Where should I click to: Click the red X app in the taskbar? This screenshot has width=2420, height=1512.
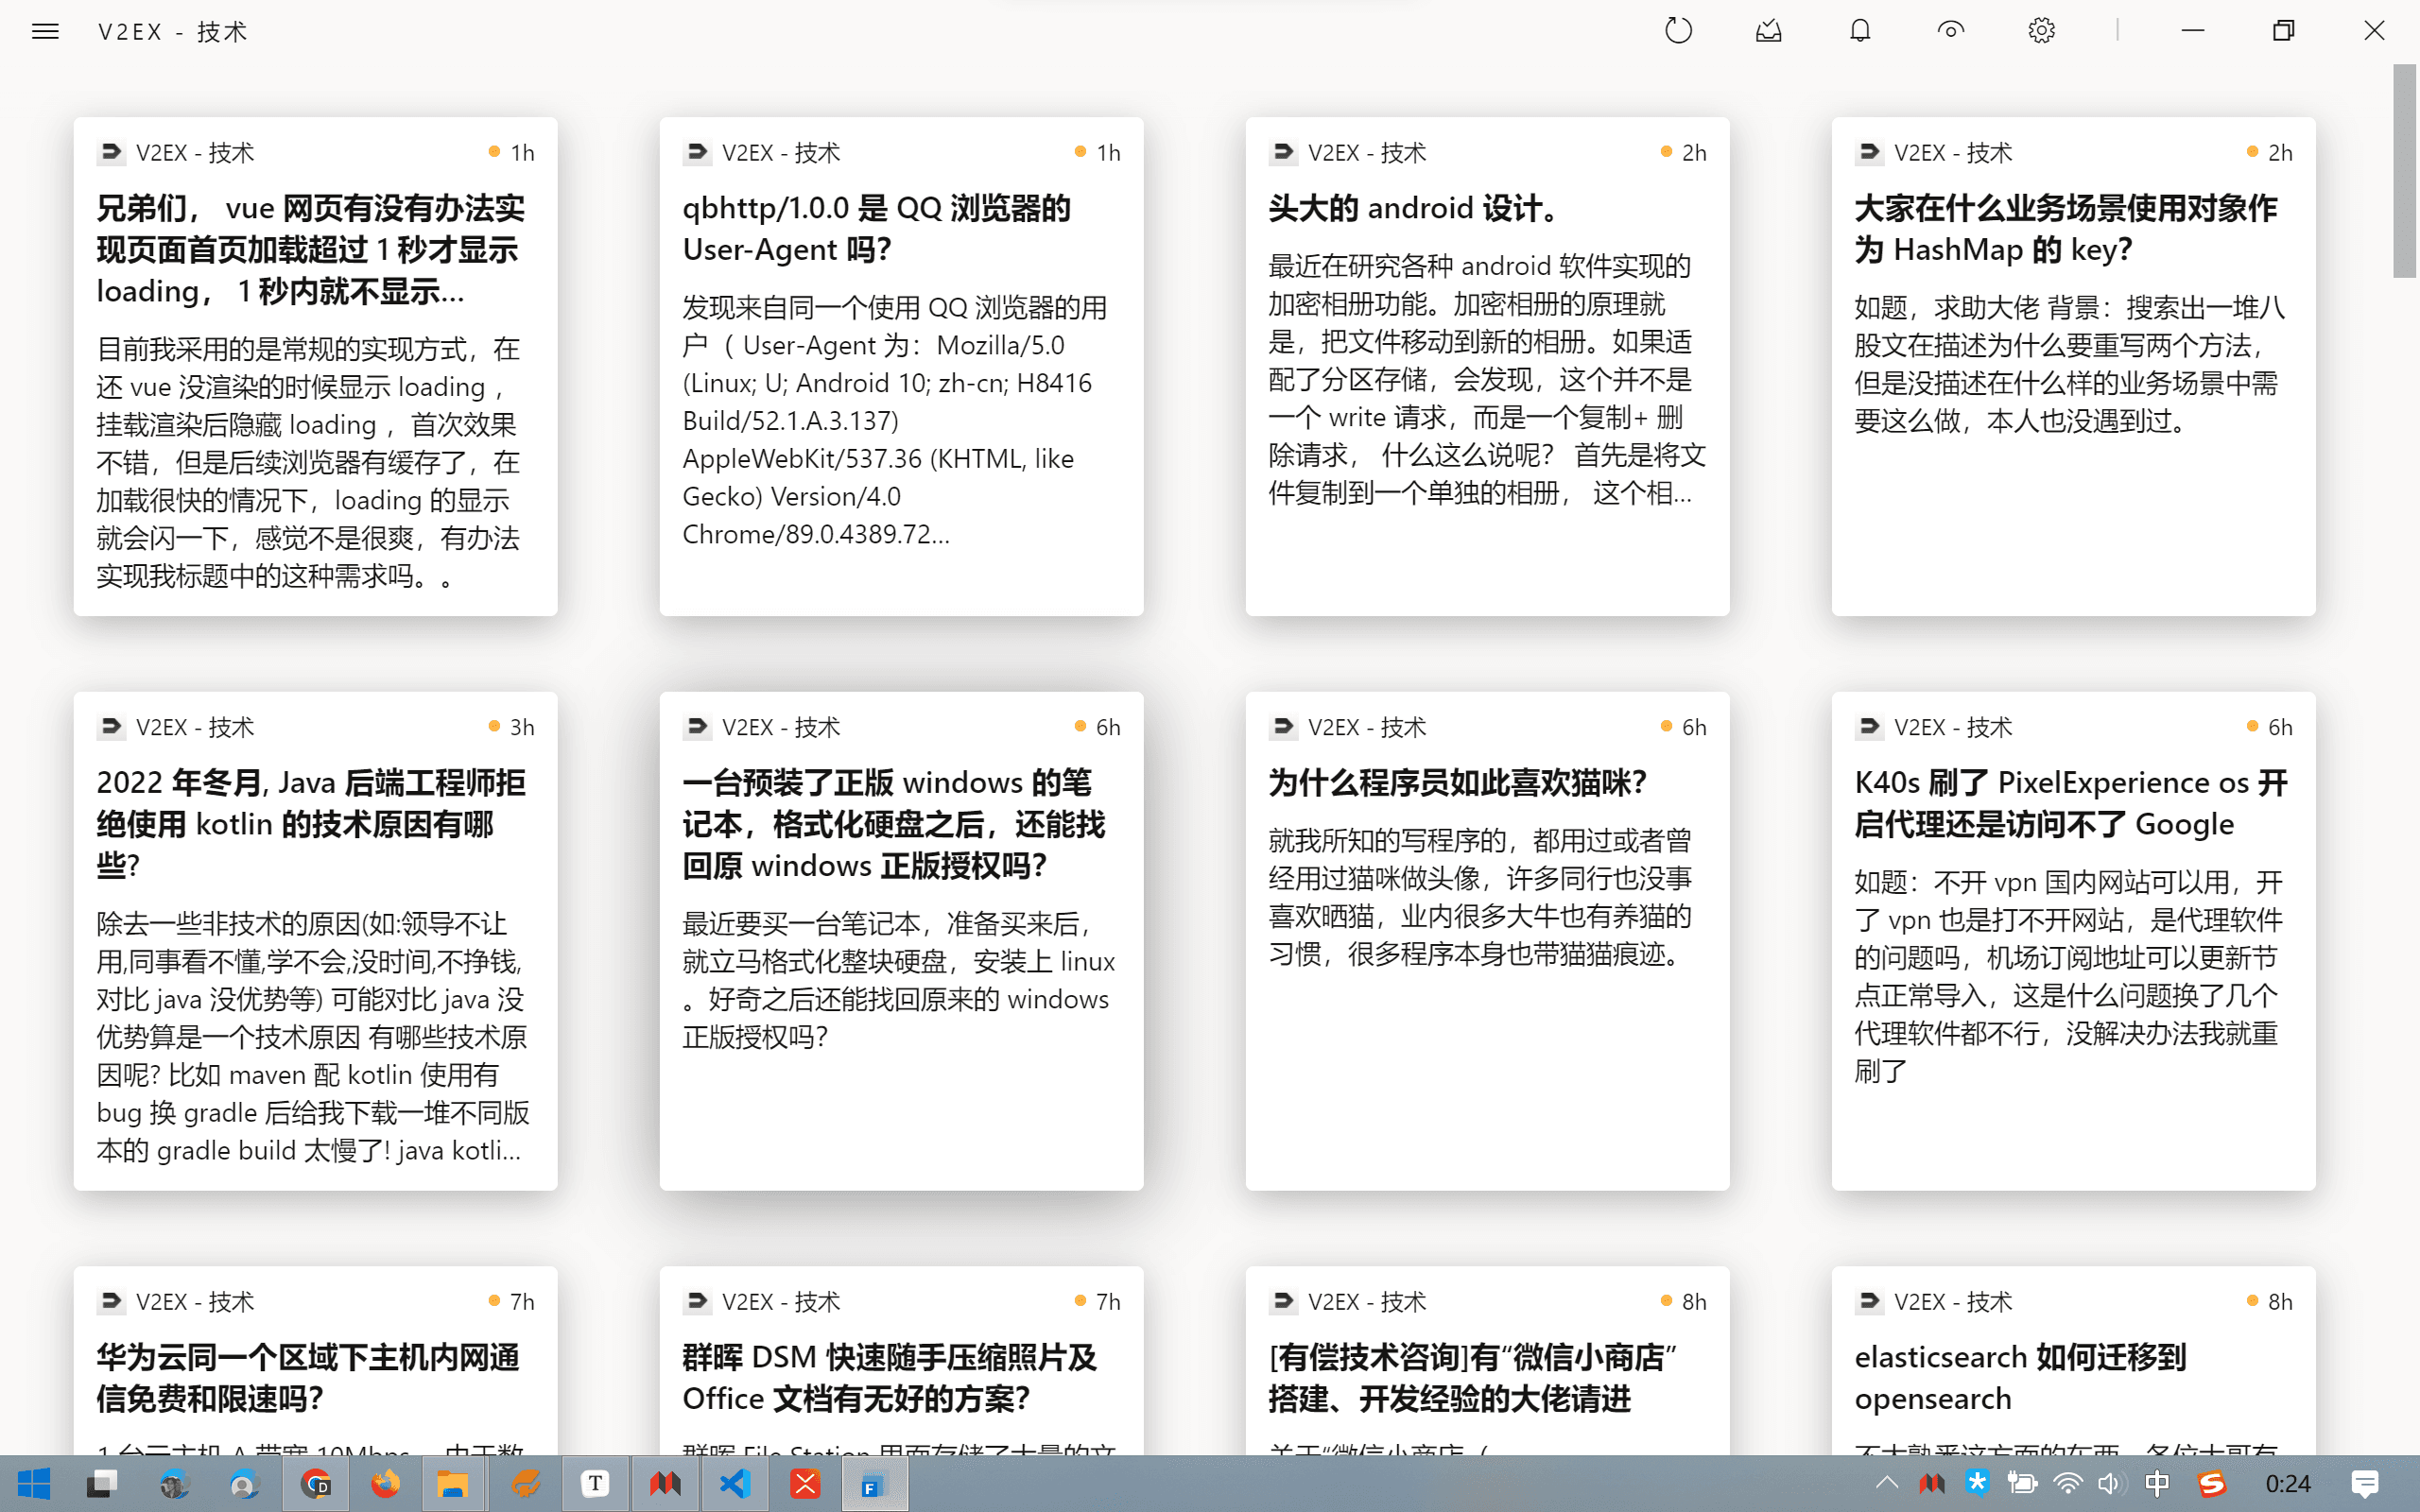(805, 1483)
